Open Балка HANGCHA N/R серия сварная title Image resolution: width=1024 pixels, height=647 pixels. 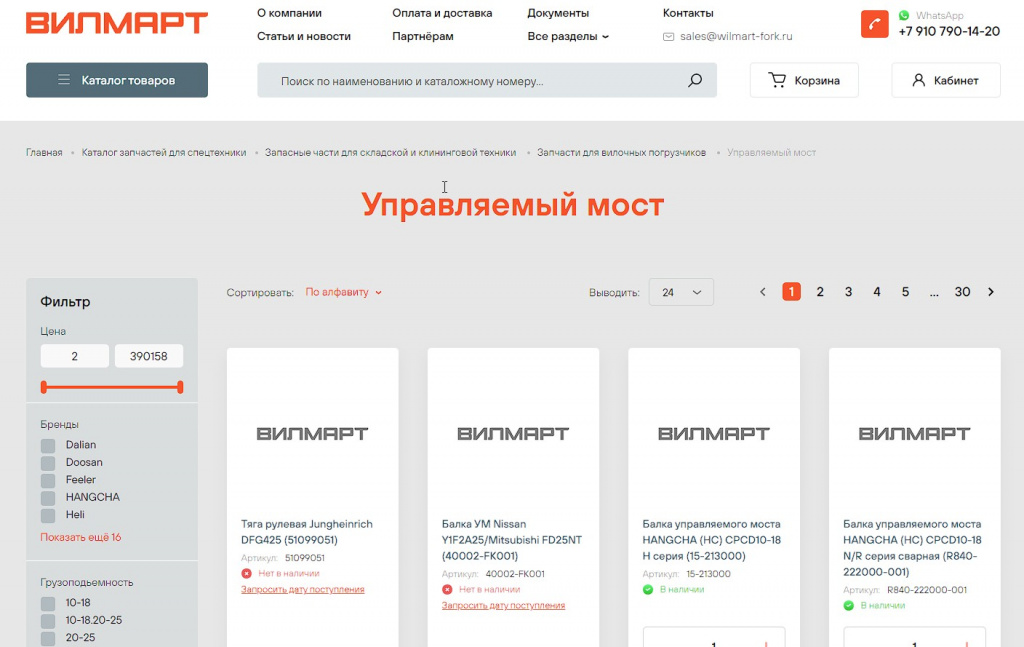[x=912, y=548]
